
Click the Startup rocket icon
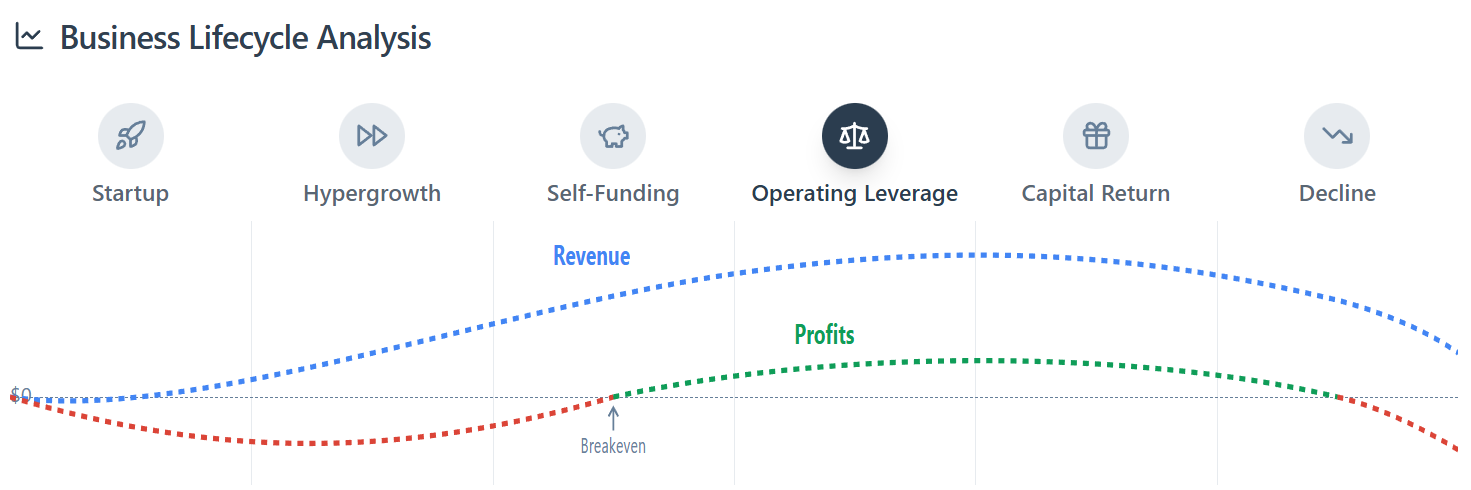tap(130, 136)
